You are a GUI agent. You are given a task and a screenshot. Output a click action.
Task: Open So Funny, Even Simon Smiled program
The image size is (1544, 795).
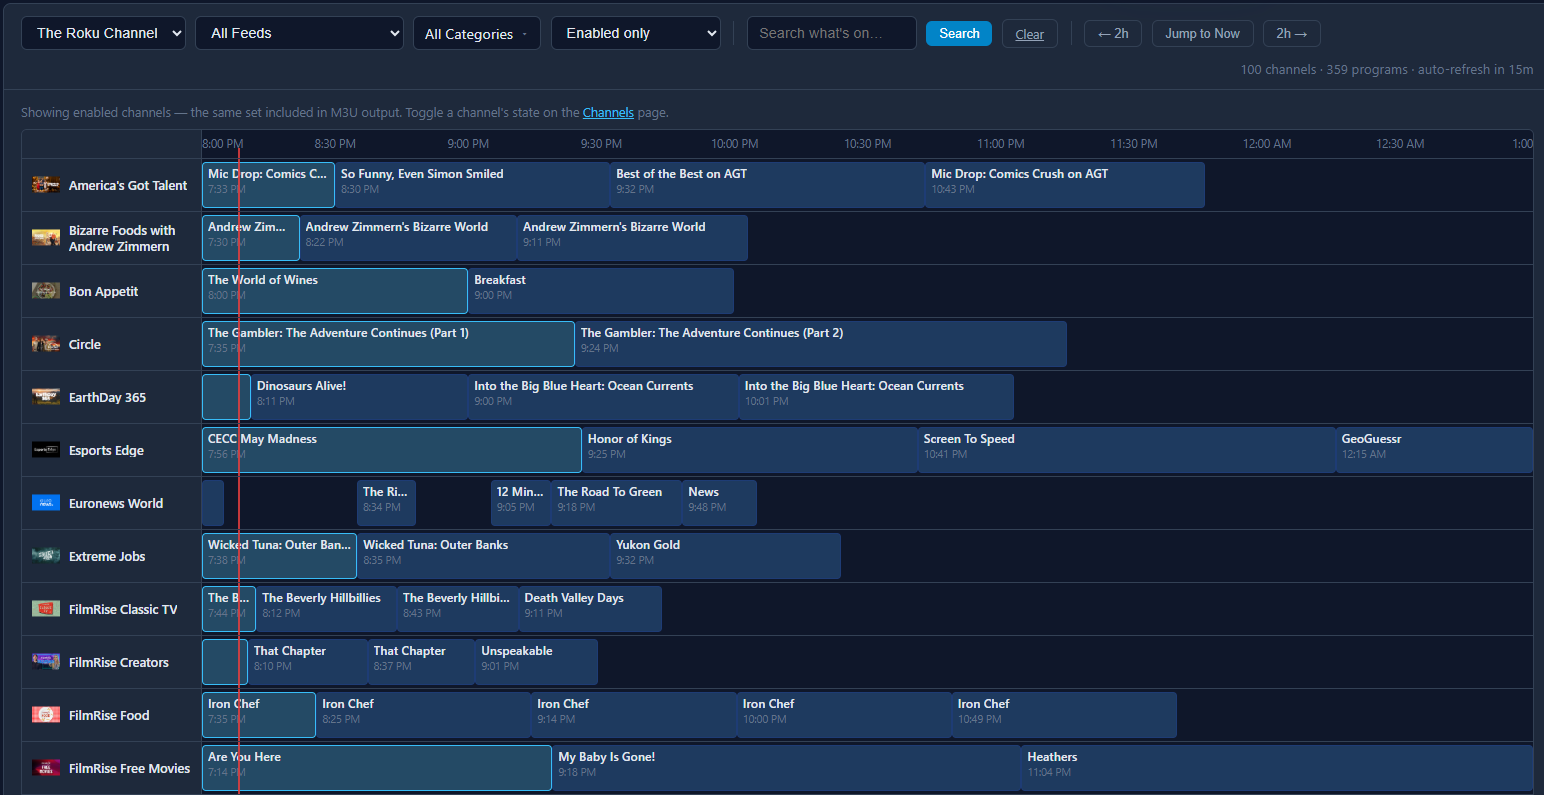[x=472, y=185]
